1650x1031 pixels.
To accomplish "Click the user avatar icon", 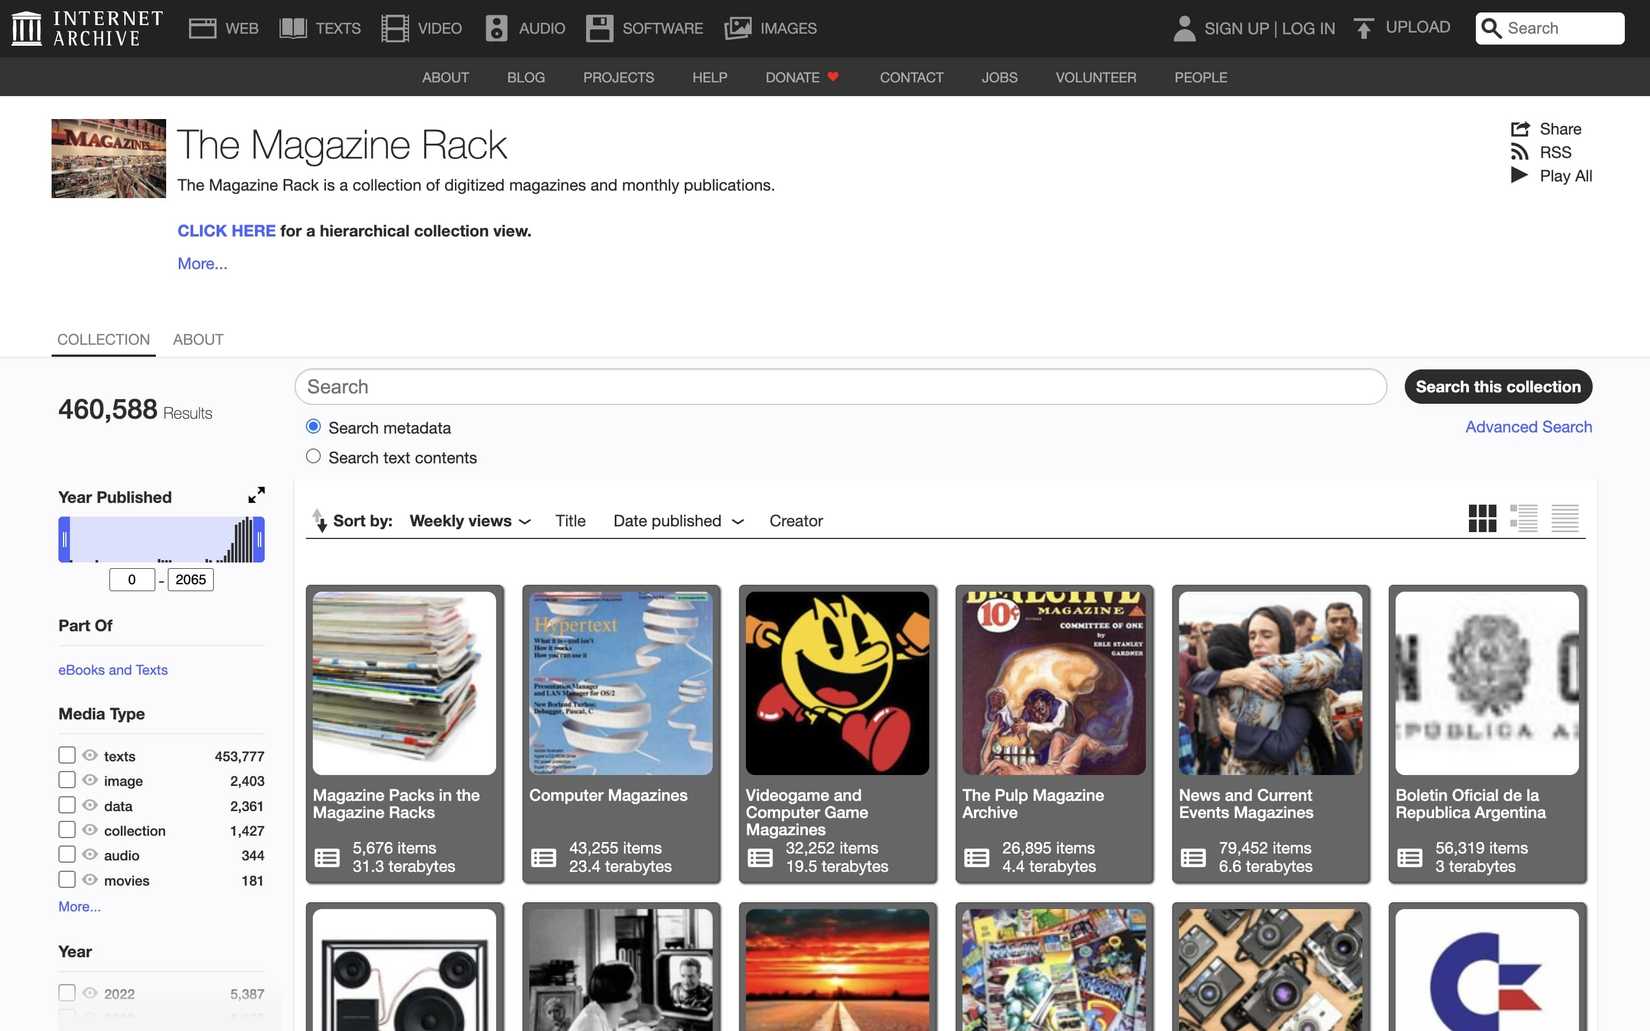I will pyautogui.click(x=1184, y=28).
